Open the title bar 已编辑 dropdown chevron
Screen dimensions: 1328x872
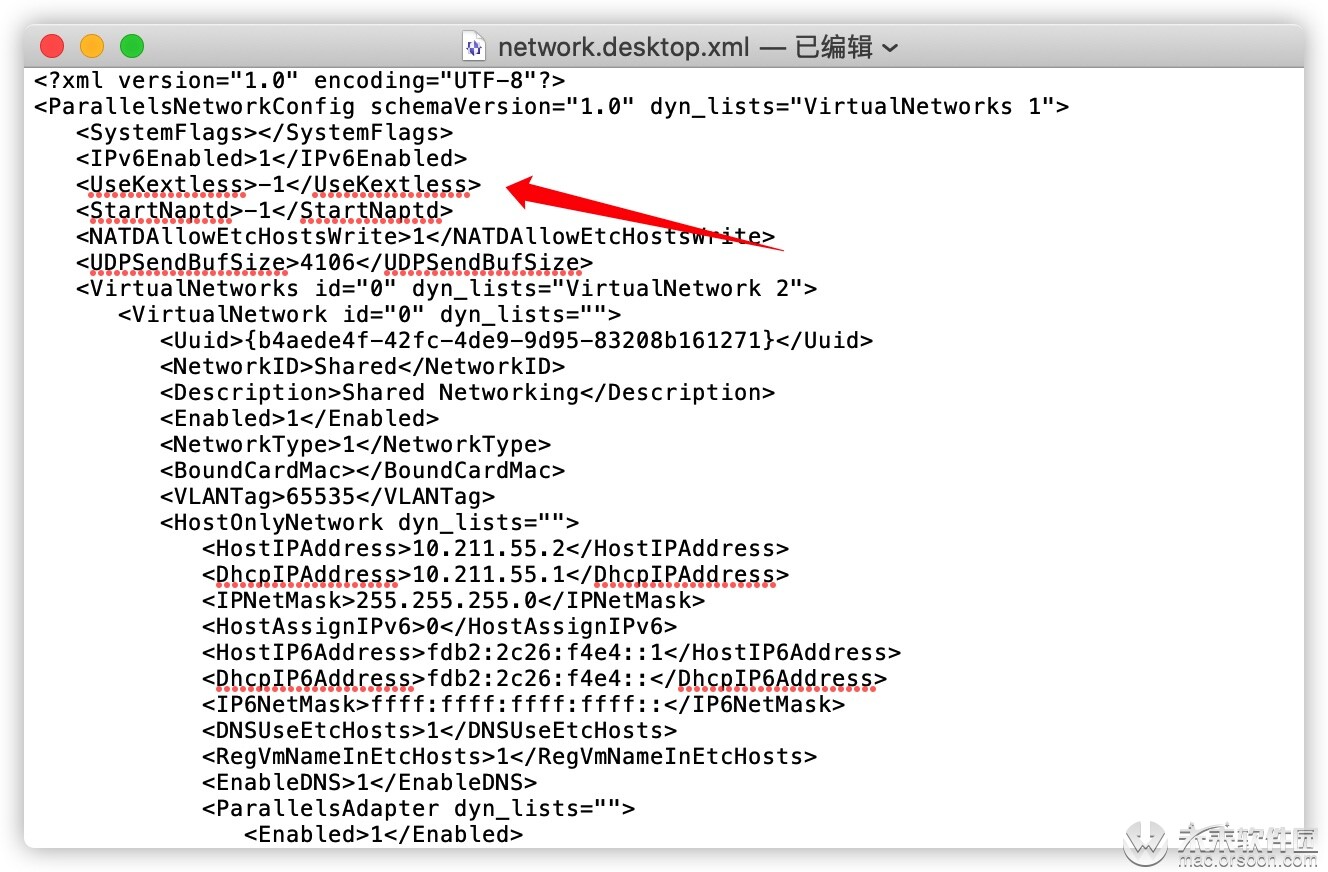pyautogui.click(x=890, y=47)
